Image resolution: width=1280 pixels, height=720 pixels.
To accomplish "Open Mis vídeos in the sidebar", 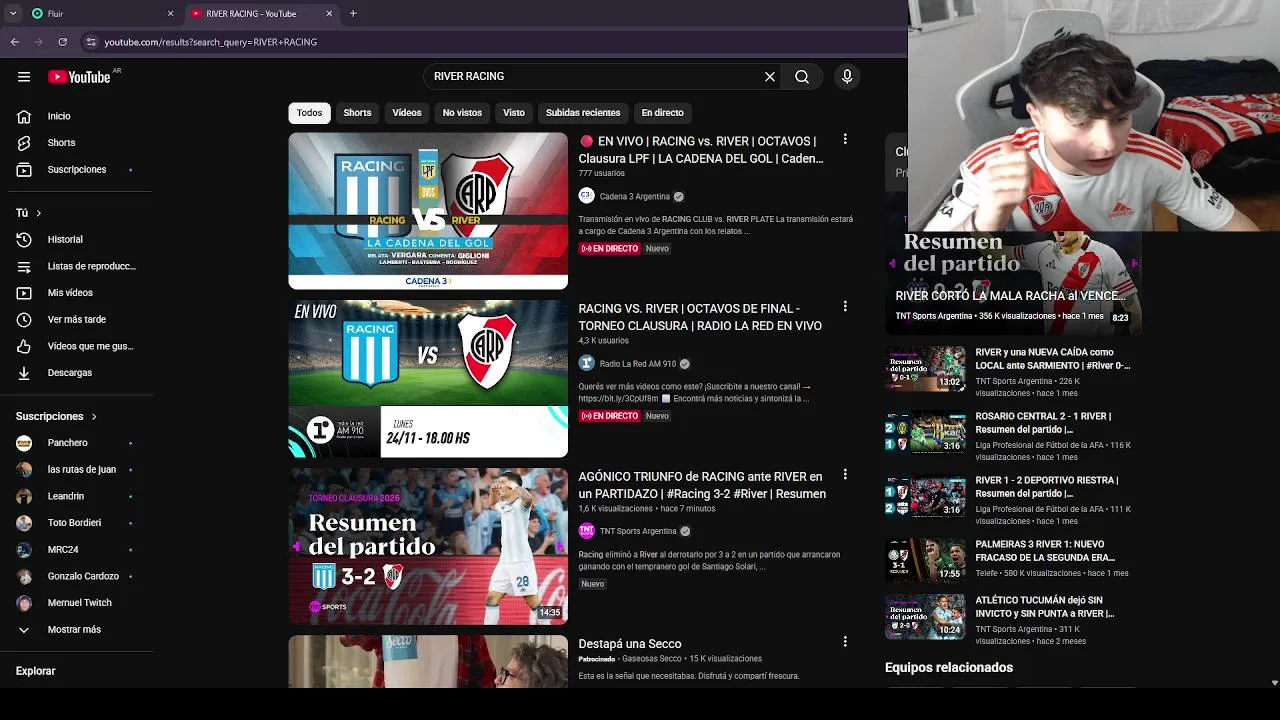I will [70, 292].
